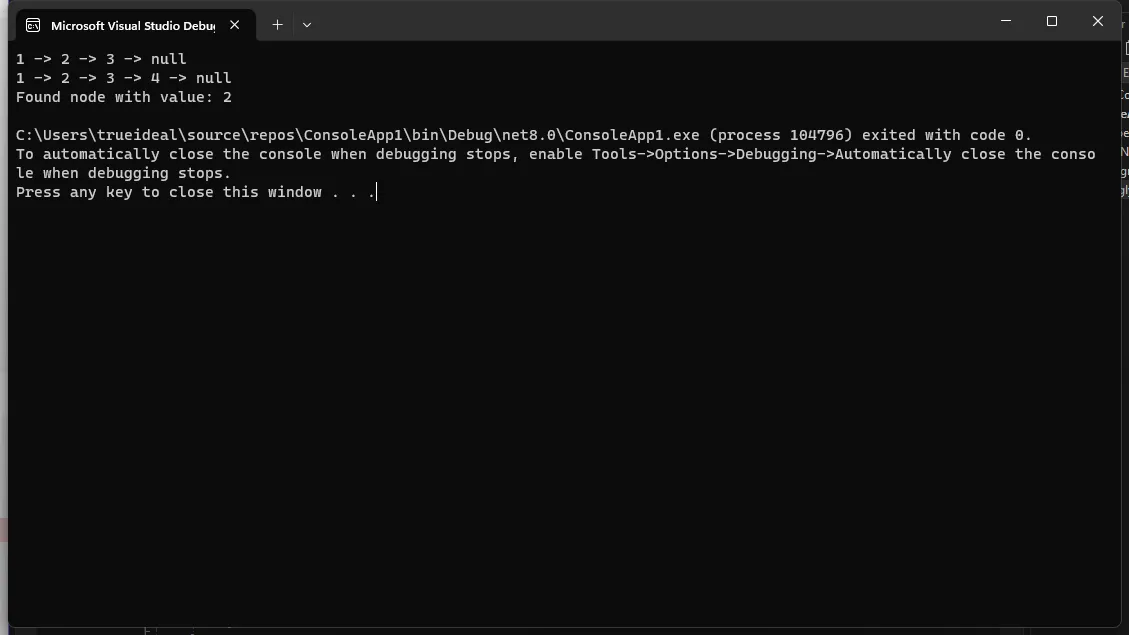Close the Microsoft Visual Studio Debug tab
Viewport: 1129px width, 635px height.
(235, 25)
